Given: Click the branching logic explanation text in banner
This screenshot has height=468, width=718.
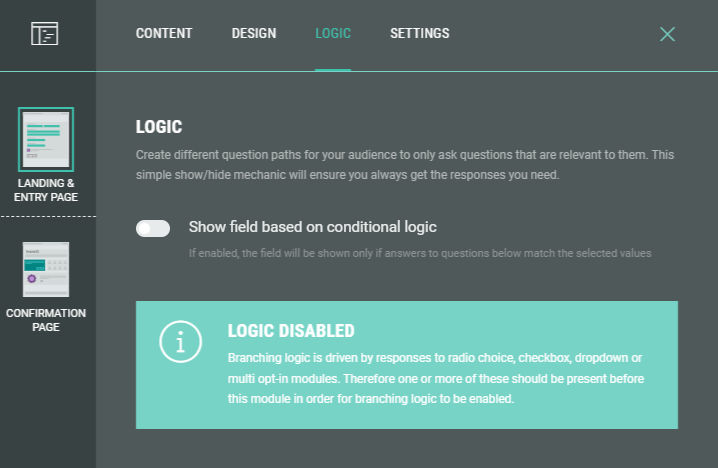Looking at the screenshot, I should 435,378.
